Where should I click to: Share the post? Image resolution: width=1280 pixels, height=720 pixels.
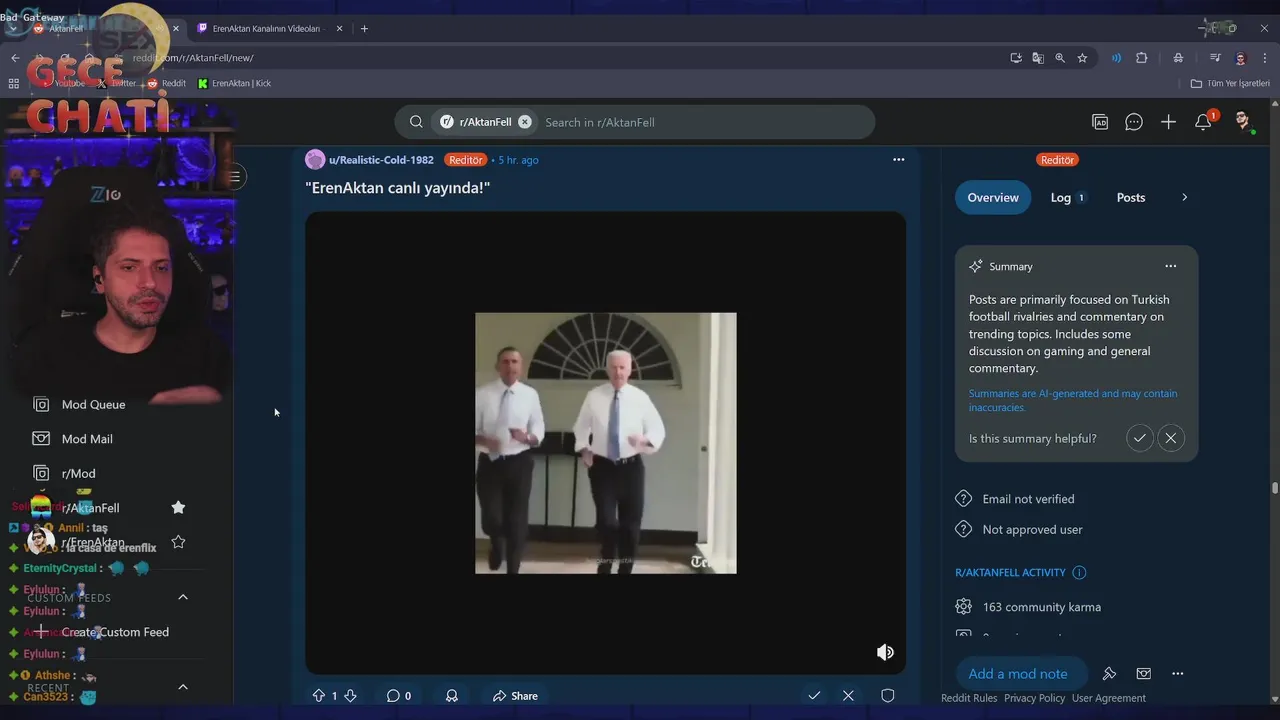pyautogui.click(x=515, y=696)
